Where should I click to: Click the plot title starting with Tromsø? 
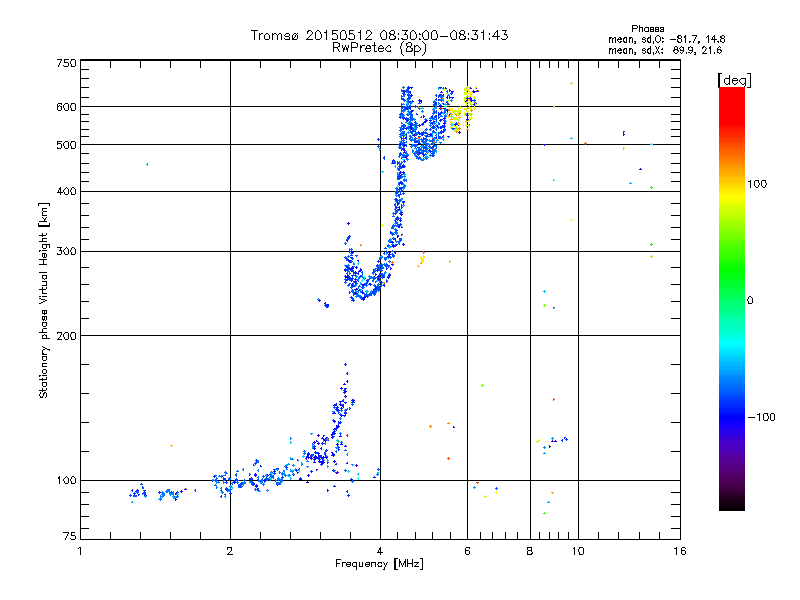click(x=380, y=35)
